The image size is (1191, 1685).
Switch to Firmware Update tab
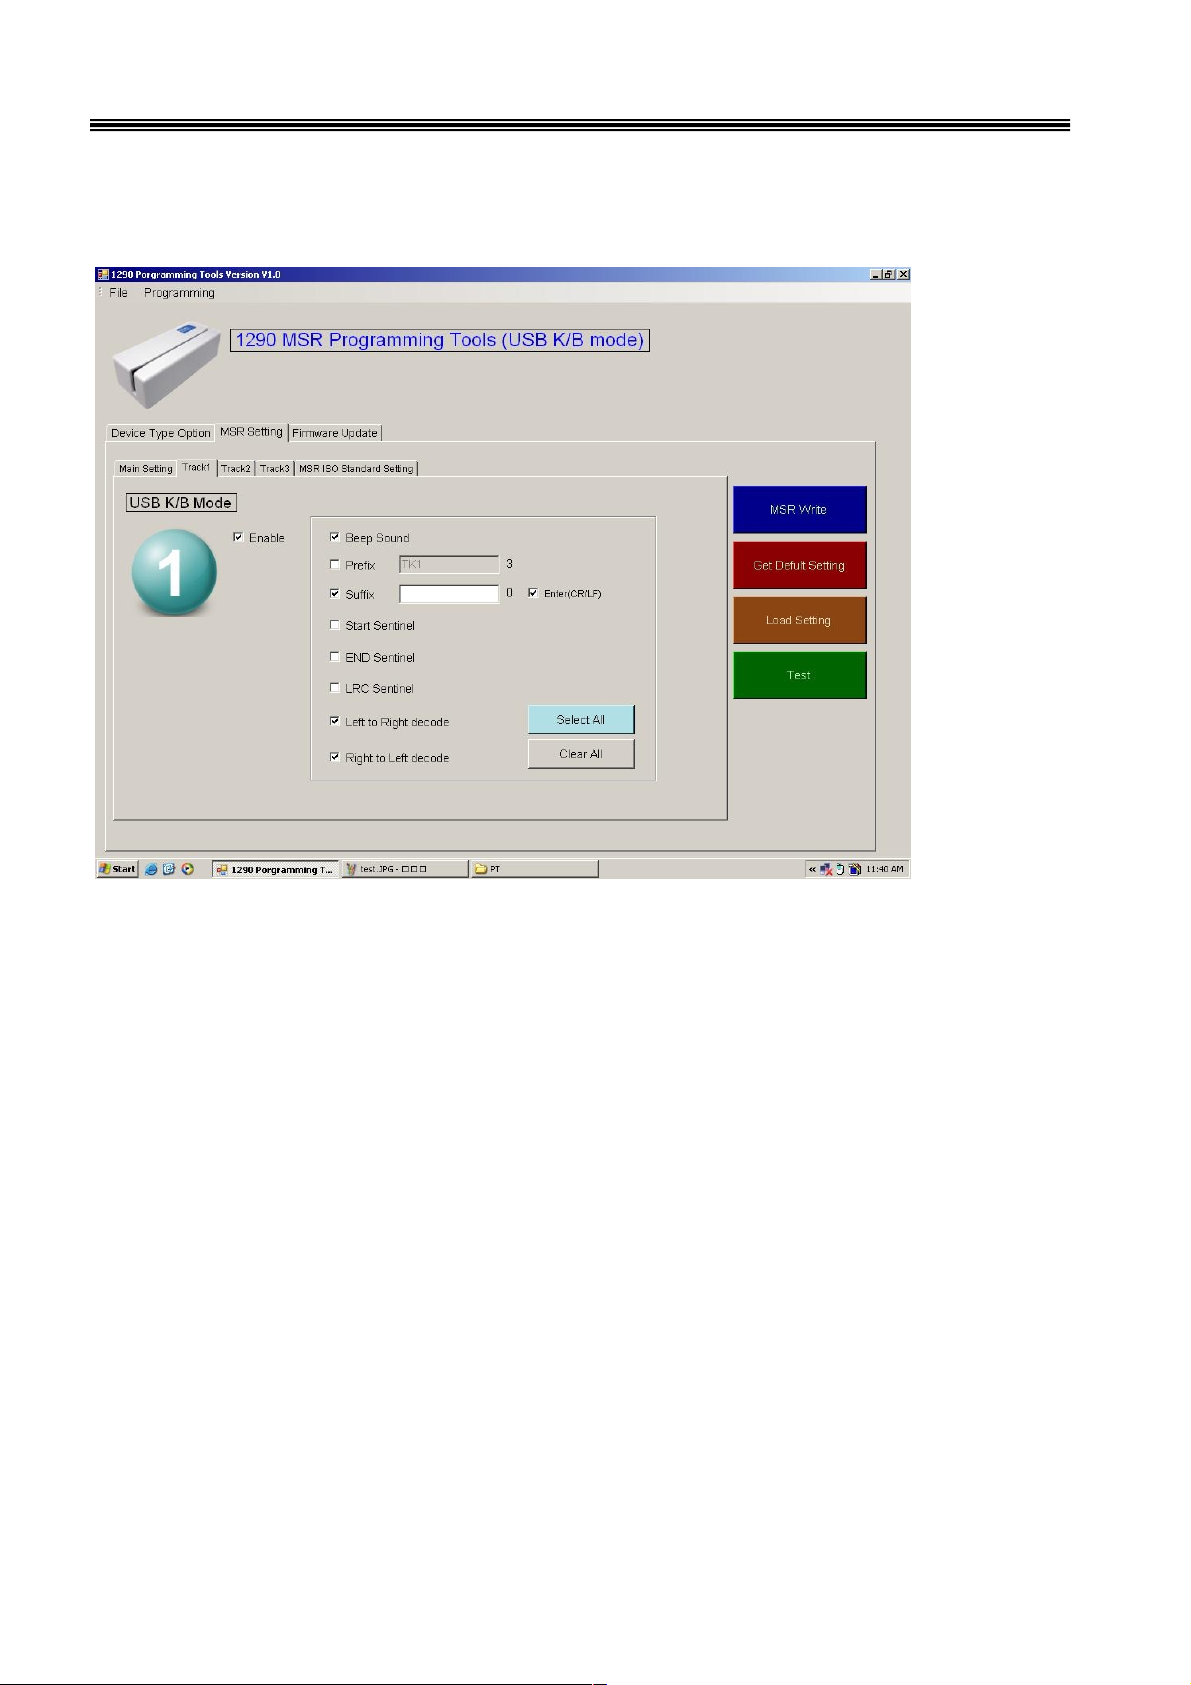click(x=335, y=433)
